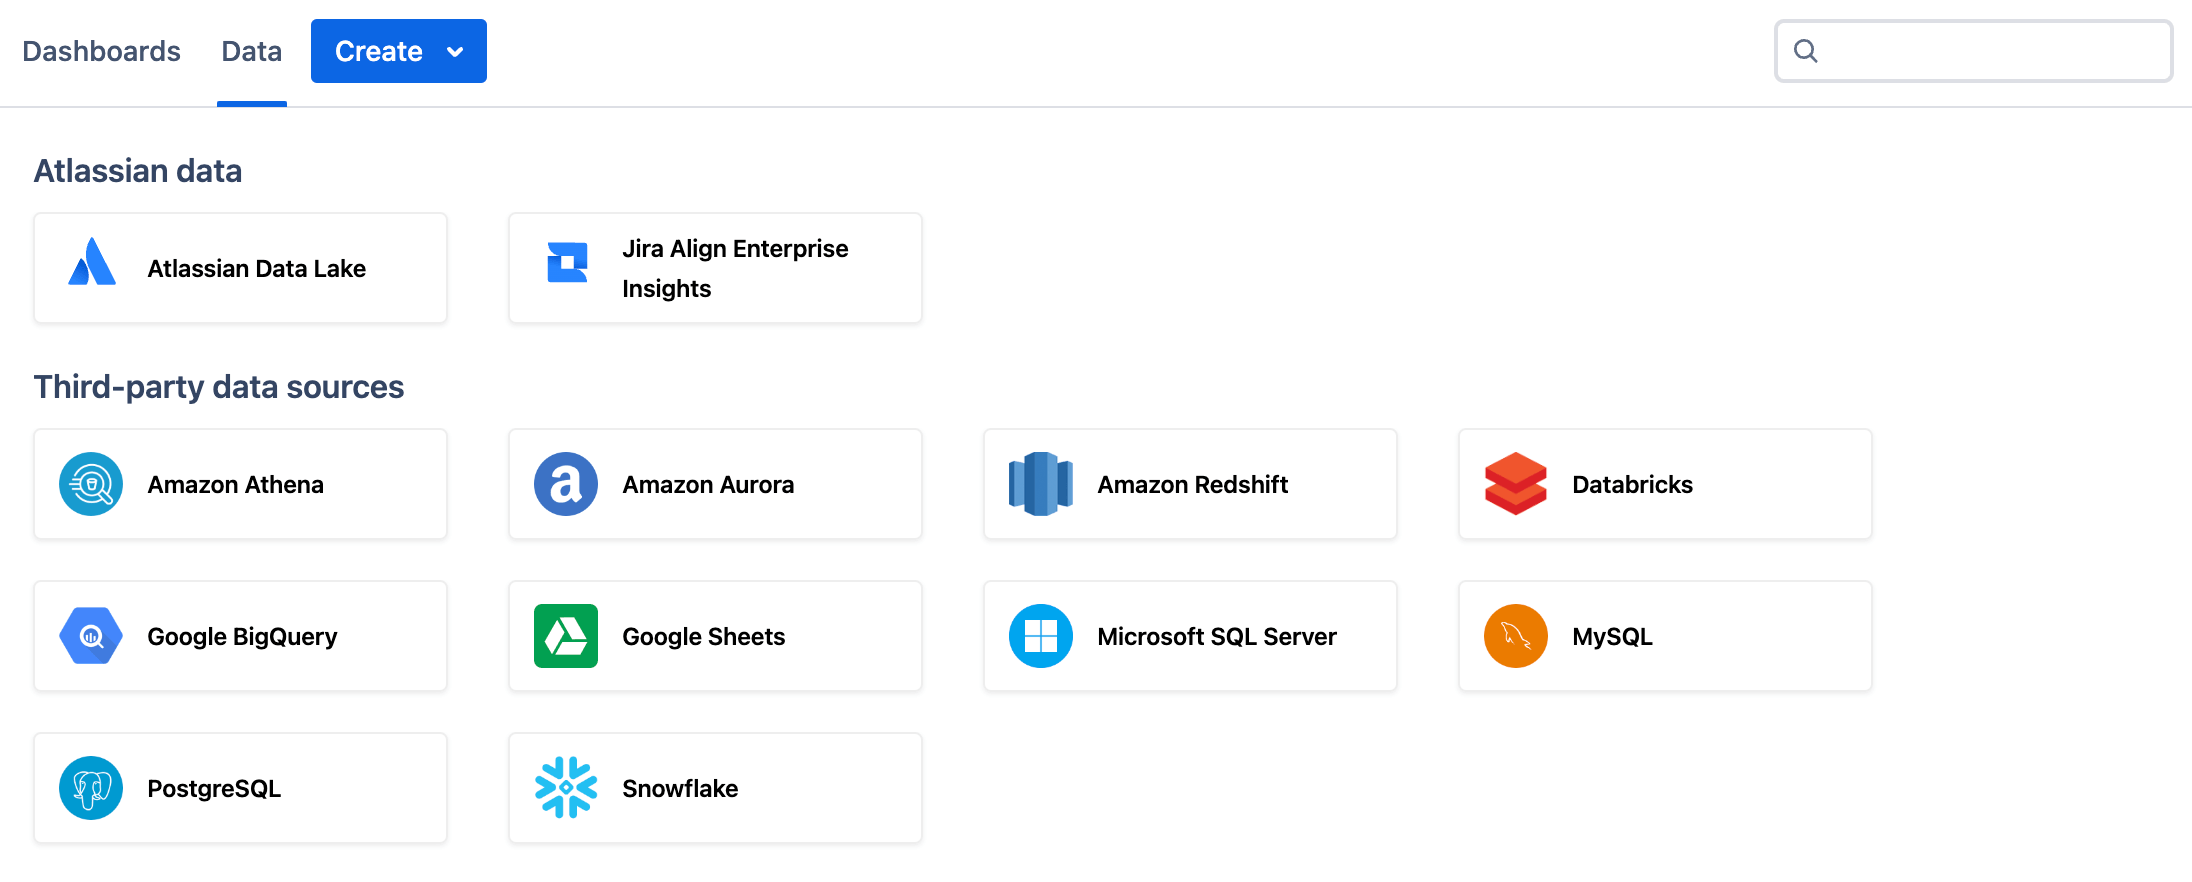Open the Snowflake data source card
The image size is (2192, 882).
tap(714, 788)
